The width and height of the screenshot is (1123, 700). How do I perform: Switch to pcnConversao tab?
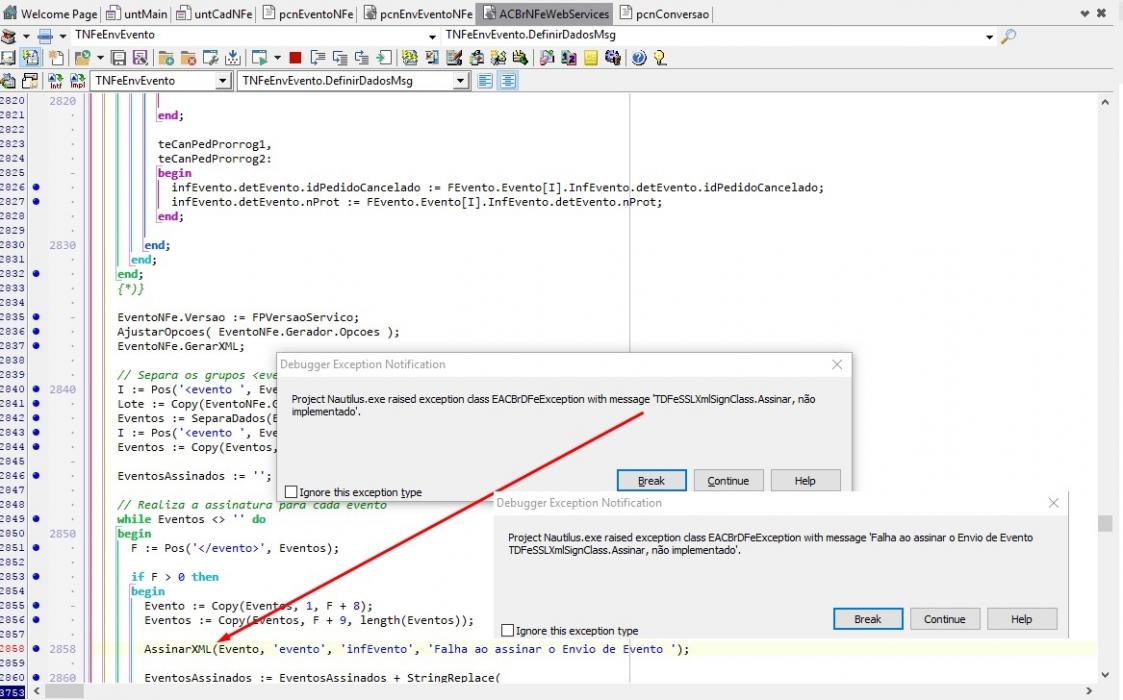click(x=664, y=14)
